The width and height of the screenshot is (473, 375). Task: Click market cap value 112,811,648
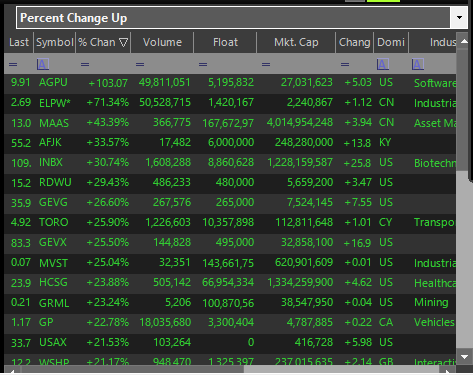(x=304, y=223)
